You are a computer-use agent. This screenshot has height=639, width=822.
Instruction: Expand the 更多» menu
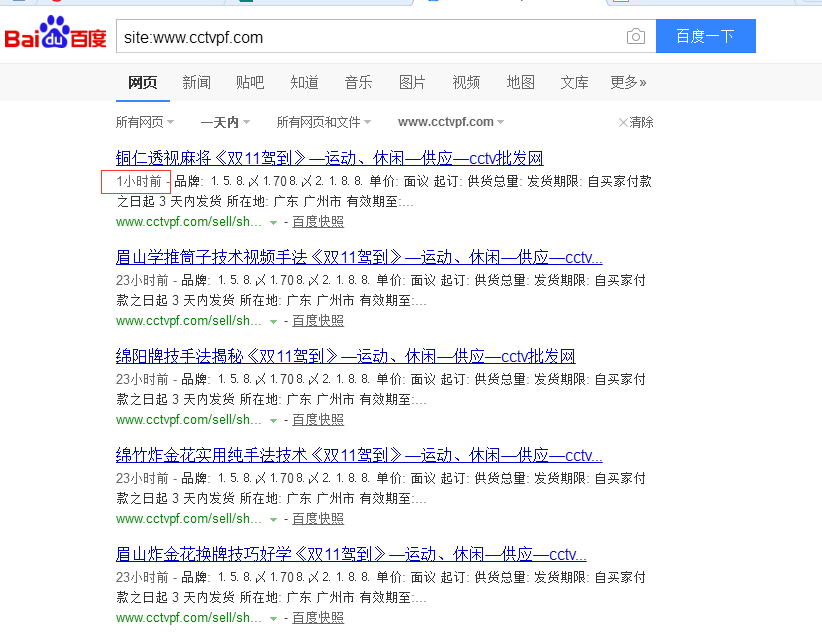(628, 82)
